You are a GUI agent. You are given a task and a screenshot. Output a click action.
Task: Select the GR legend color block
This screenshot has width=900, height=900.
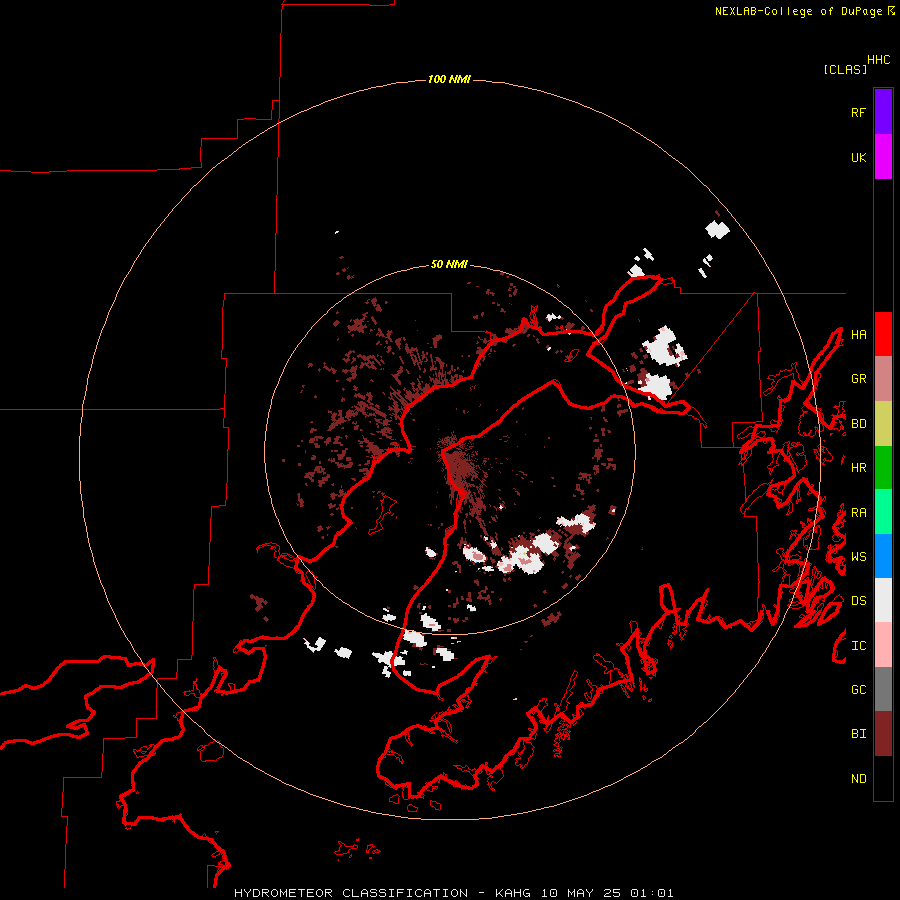[883, 379]
